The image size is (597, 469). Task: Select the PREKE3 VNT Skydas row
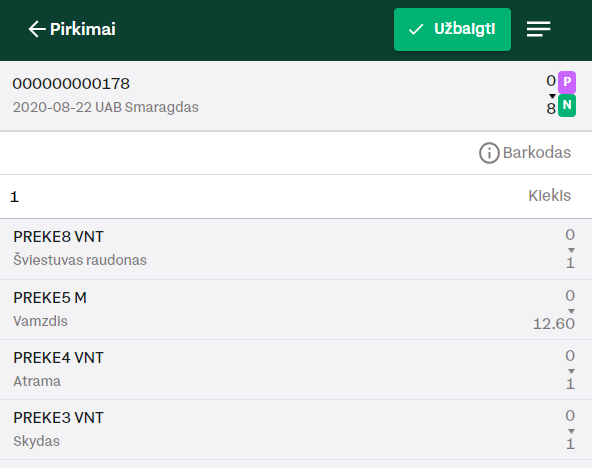296,430
